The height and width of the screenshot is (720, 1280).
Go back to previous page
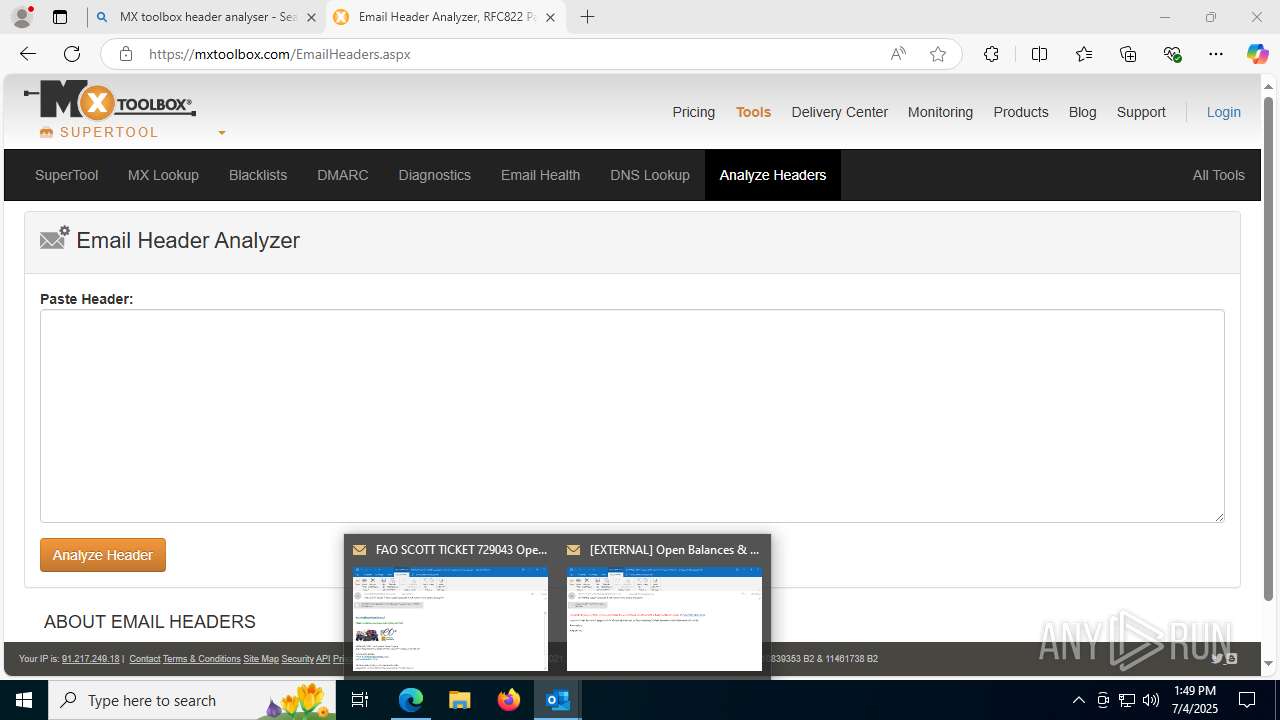(x=28, y=54)
